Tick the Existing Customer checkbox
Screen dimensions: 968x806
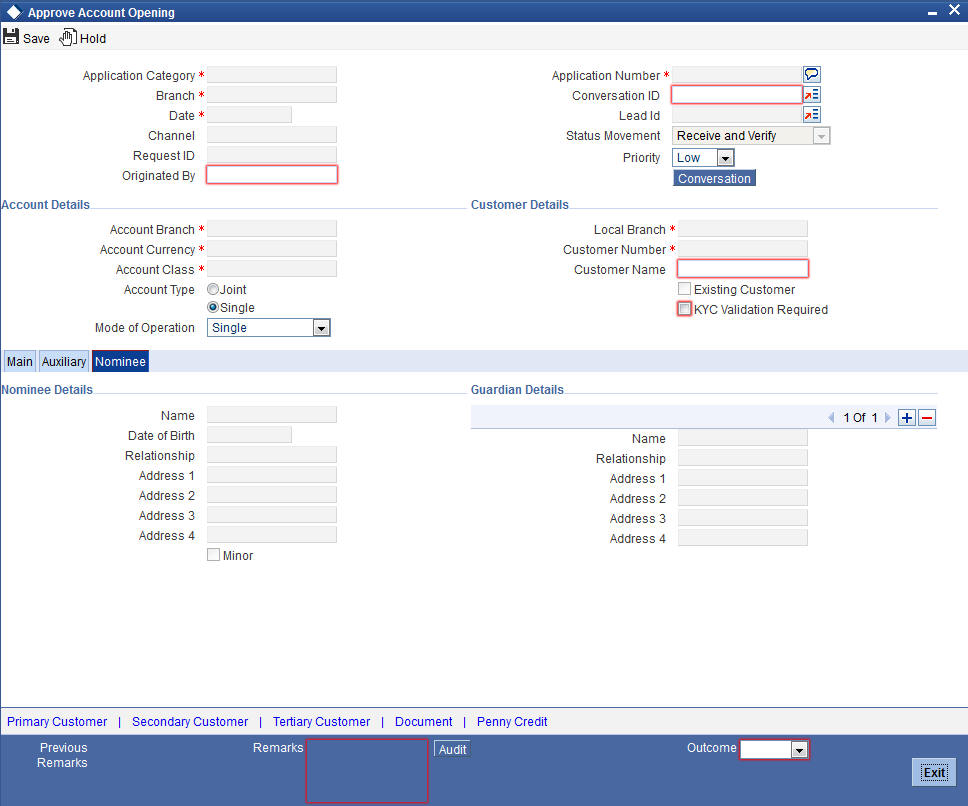click(x=684, y=289)
